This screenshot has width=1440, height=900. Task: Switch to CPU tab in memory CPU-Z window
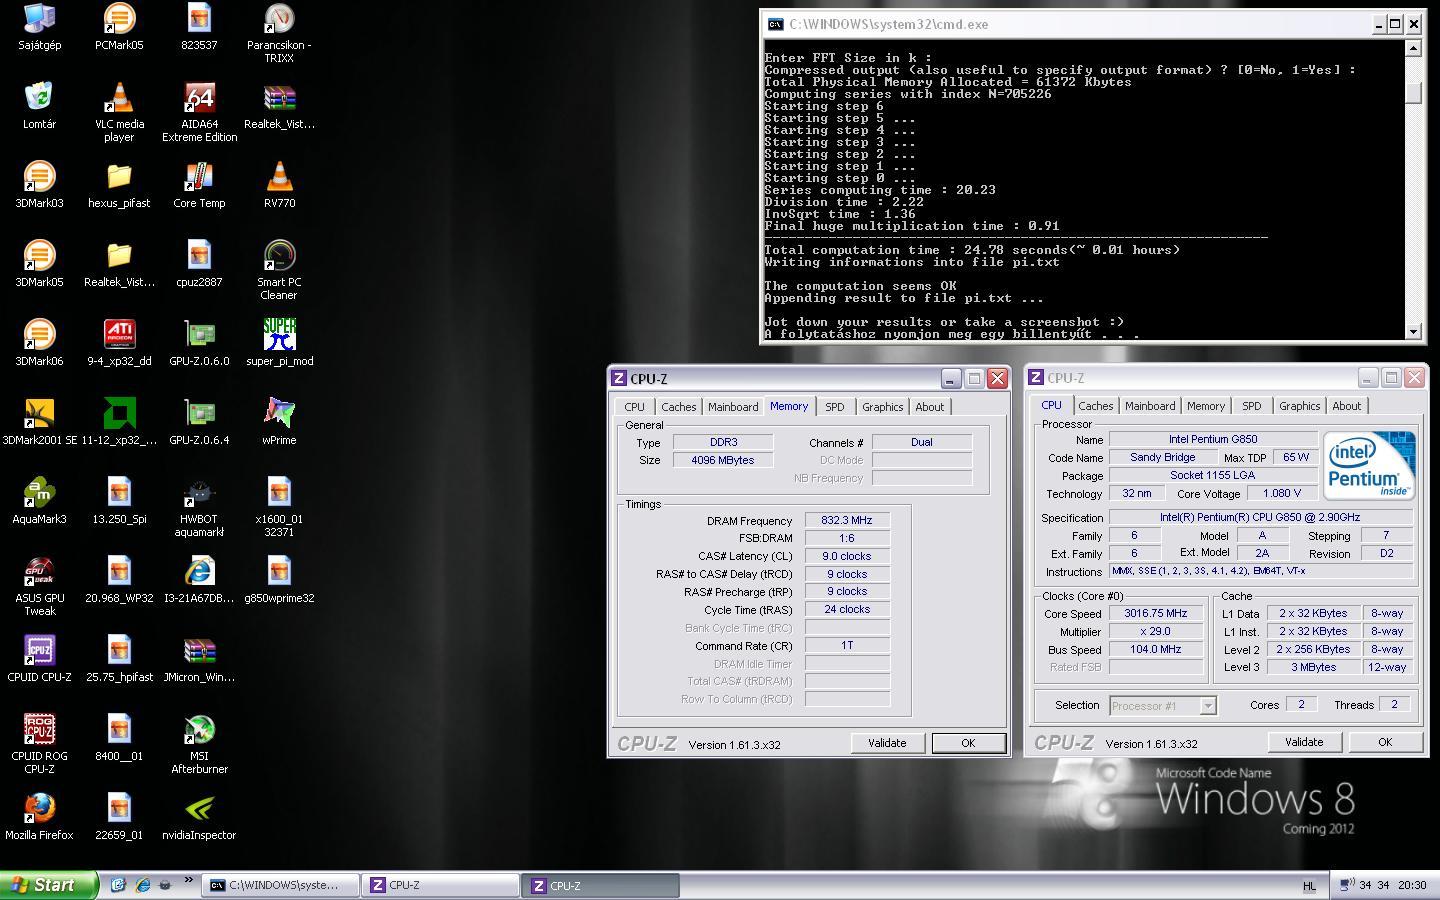click(634, 407)
